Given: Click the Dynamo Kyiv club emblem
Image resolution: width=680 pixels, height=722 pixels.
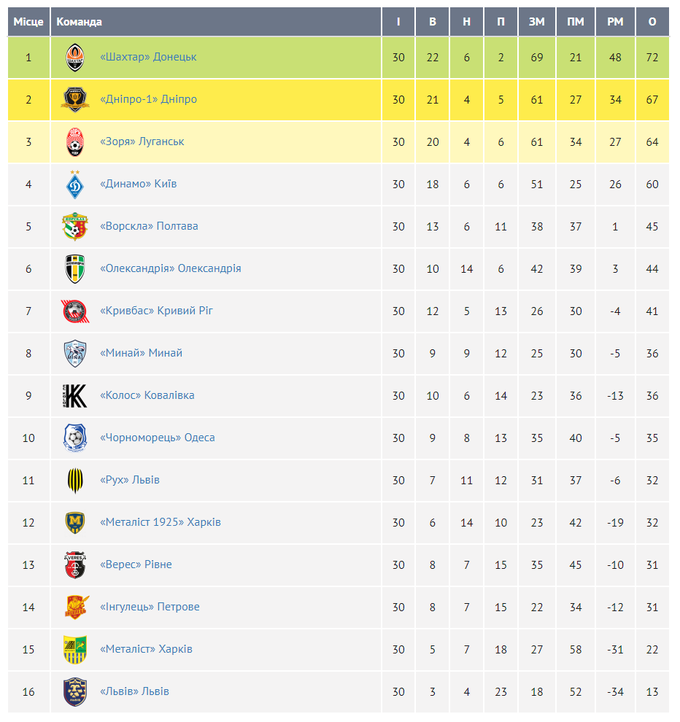Looking at the screenshot, I should pyautogui.click(x=75, y=184).
